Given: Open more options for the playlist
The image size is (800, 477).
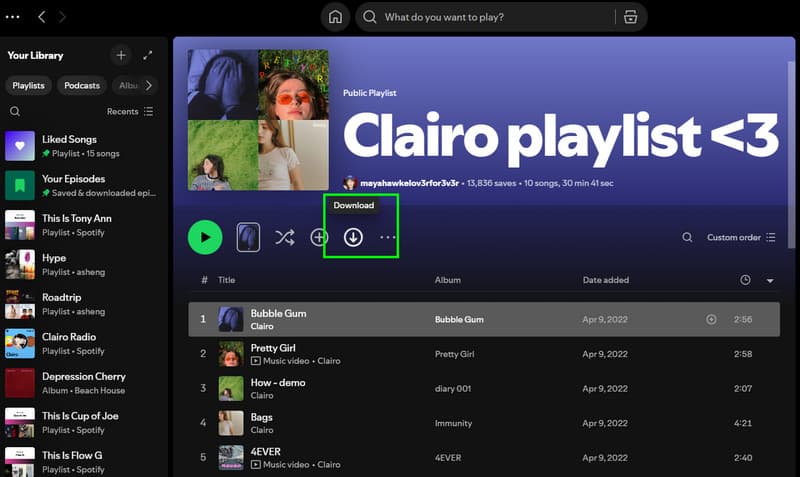Looking at the screenshot, I should coord(388,237).
